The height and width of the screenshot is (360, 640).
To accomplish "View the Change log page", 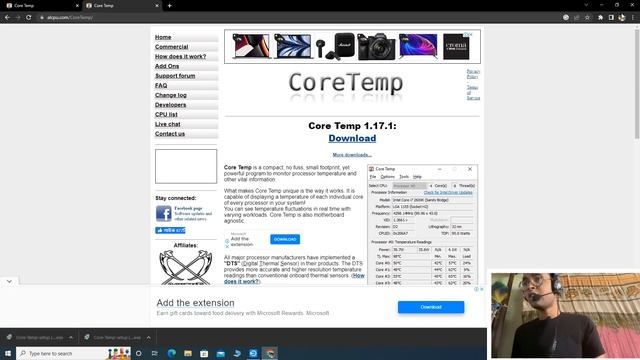I will (x=171, y=95).
